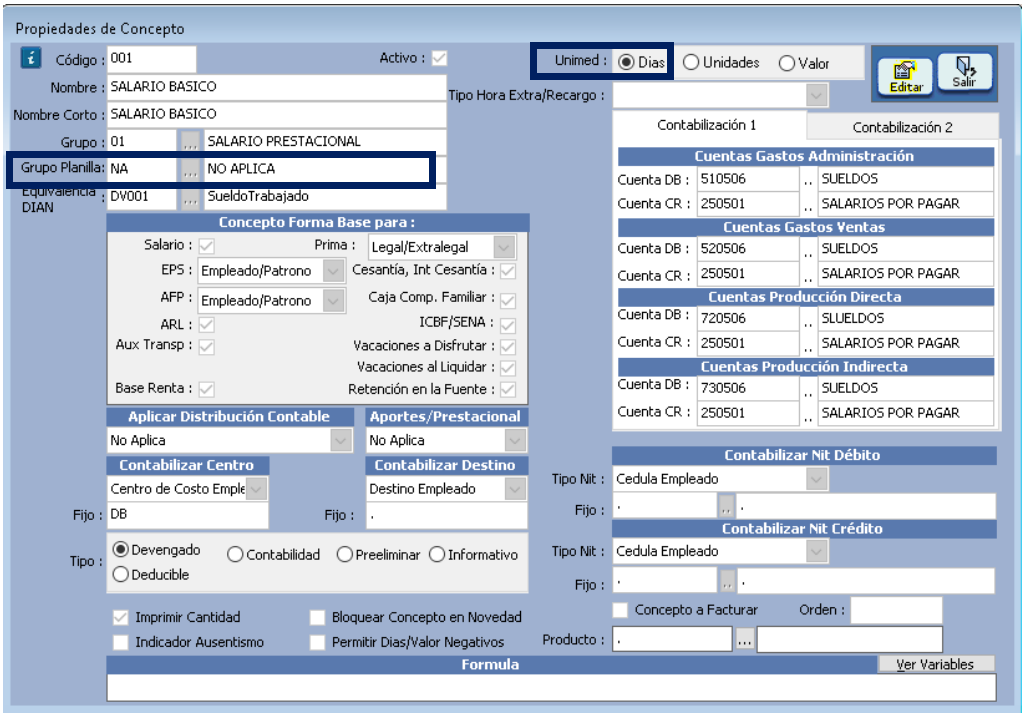The image size is (1024, 717).
Task: Toggle Vacaciones a Disfrutar checkbox
Action: click(x=508, y=346)
